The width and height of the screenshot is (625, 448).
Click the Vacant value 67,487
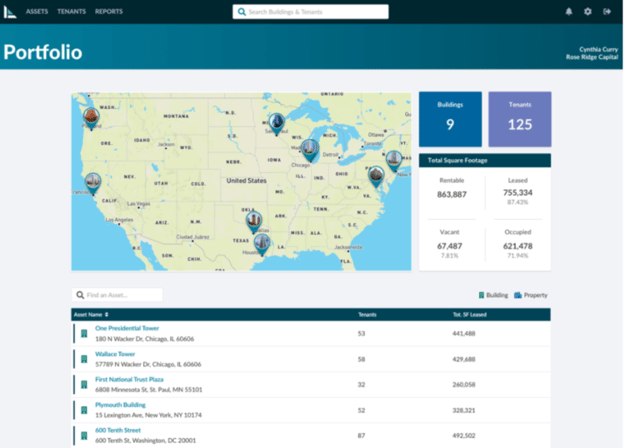click(449, 246)
